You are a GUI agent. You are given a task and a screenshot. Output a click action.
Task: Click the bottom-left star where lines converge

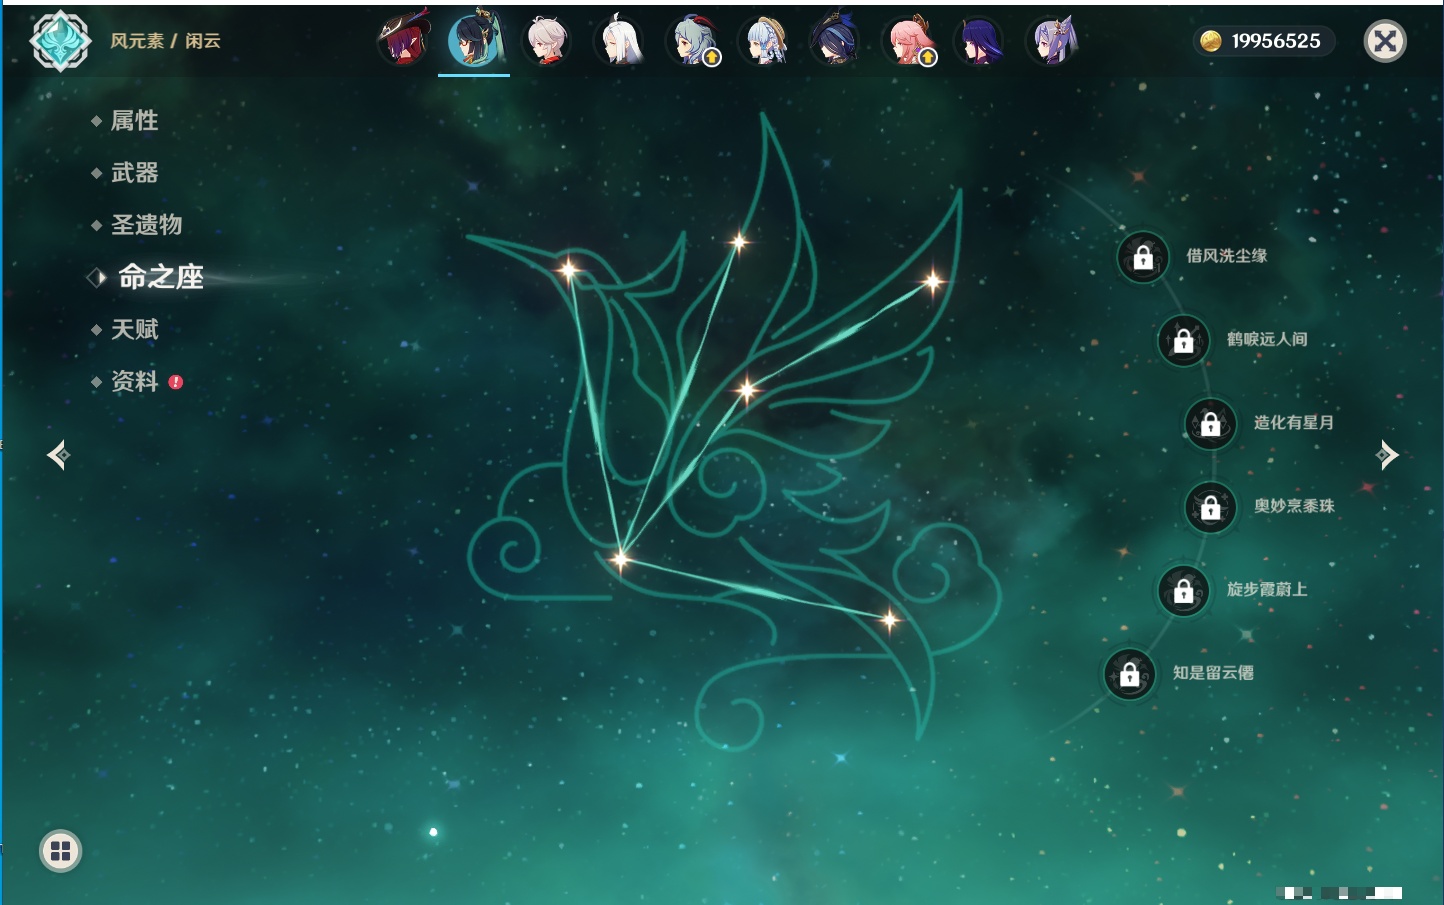tap(620, 559)
